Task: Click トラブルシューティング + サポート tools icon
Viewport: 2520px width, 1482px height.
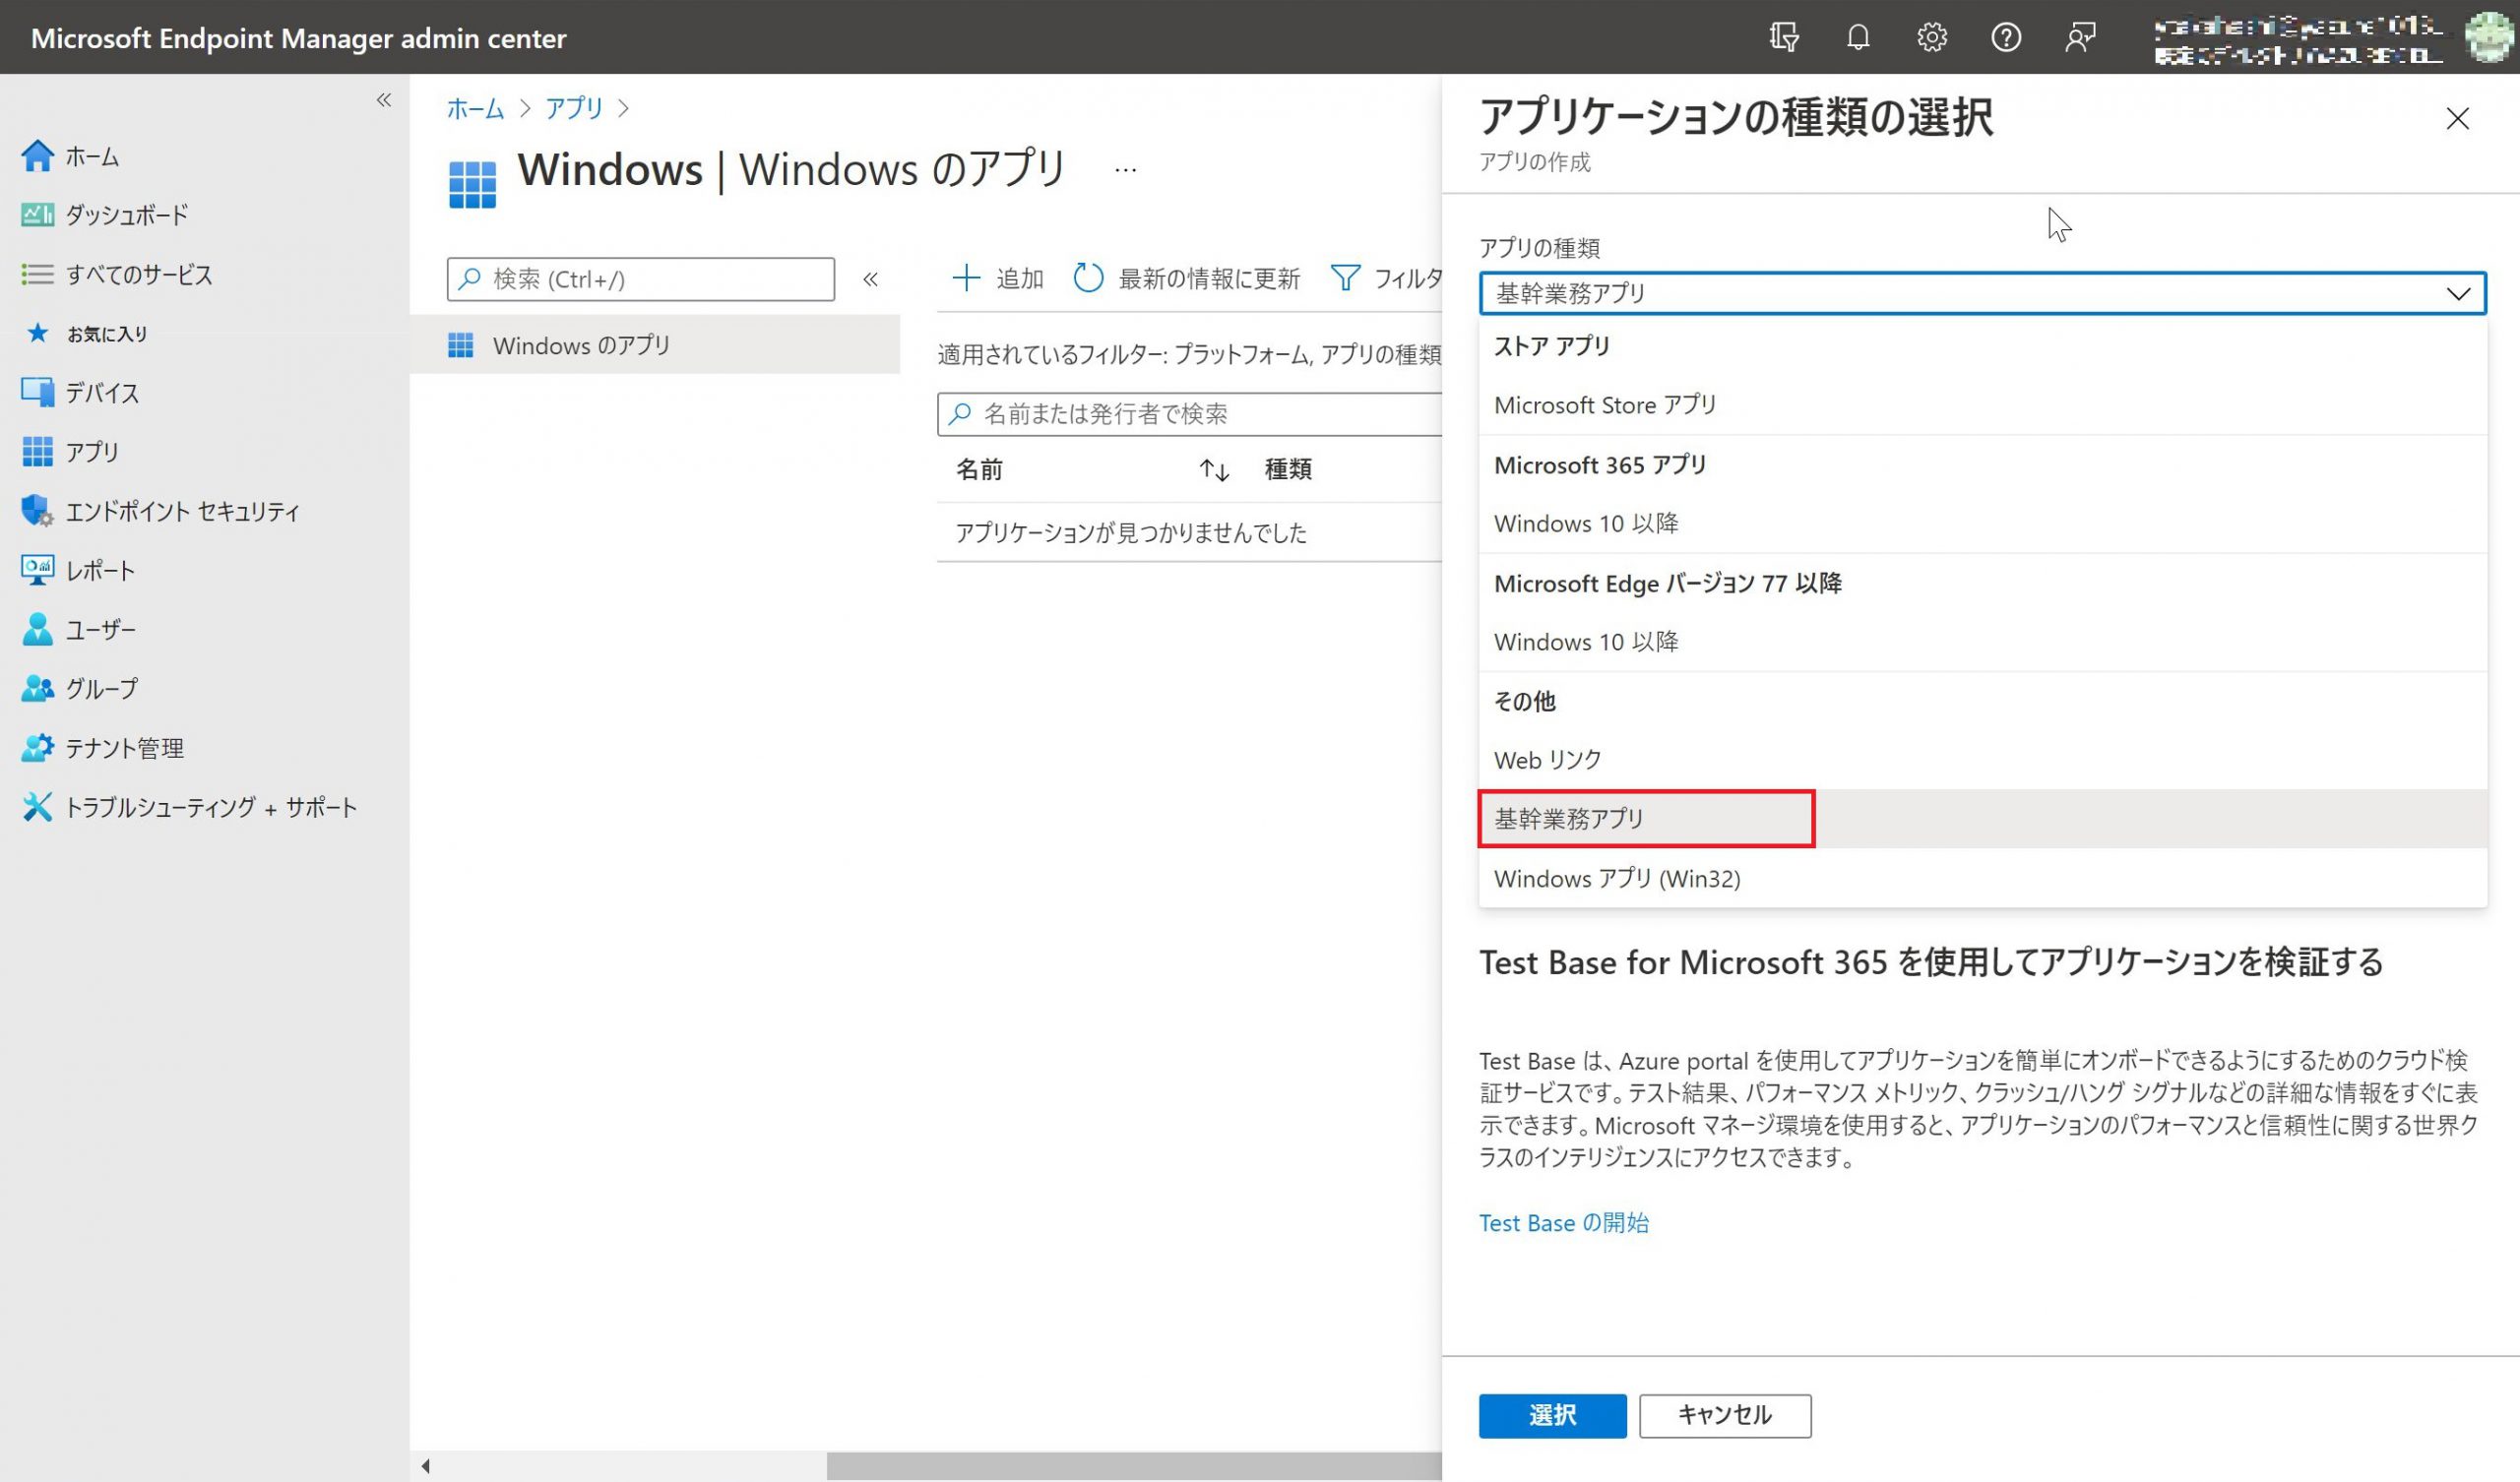Action: tap(37, 807)
